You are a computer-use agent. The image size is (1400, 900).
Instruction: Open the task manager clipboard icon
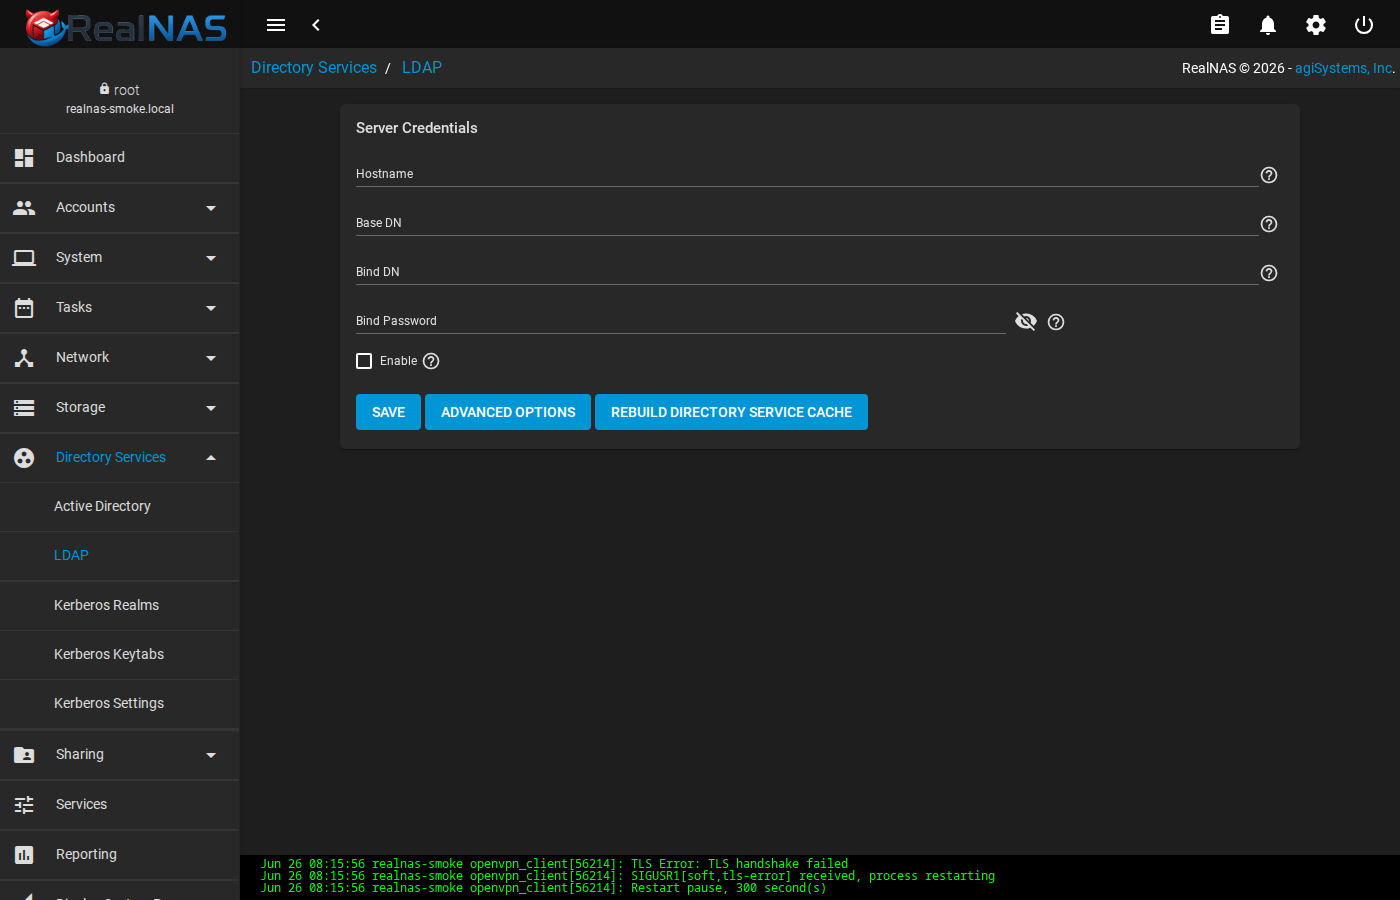[1220, 25]
